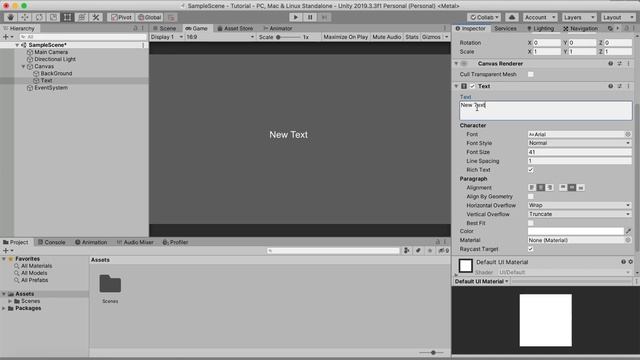This screenshot has height=360, width=640.
Task: Select BackGround in the Hierarchy
Action: coord(56,73)
